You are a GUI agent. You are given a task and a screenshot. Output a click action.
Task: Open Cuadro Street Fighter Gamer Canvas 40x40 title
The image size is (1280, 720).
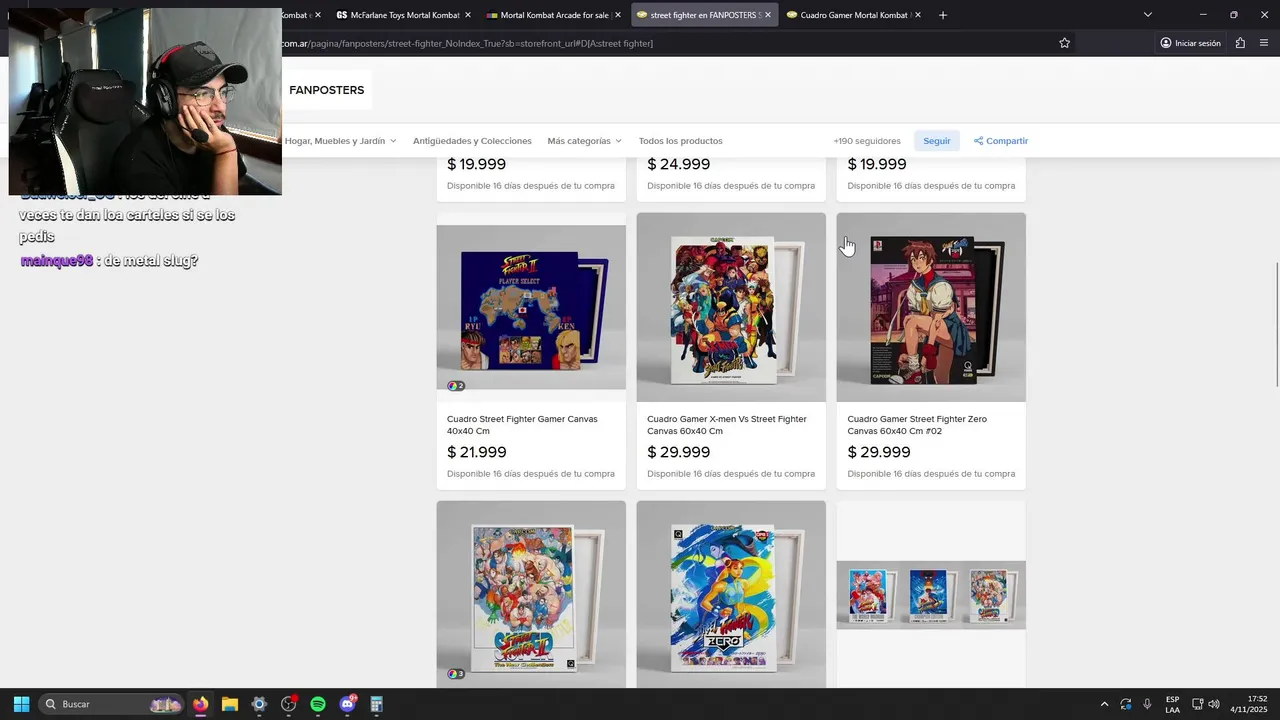tap(522, 425)
